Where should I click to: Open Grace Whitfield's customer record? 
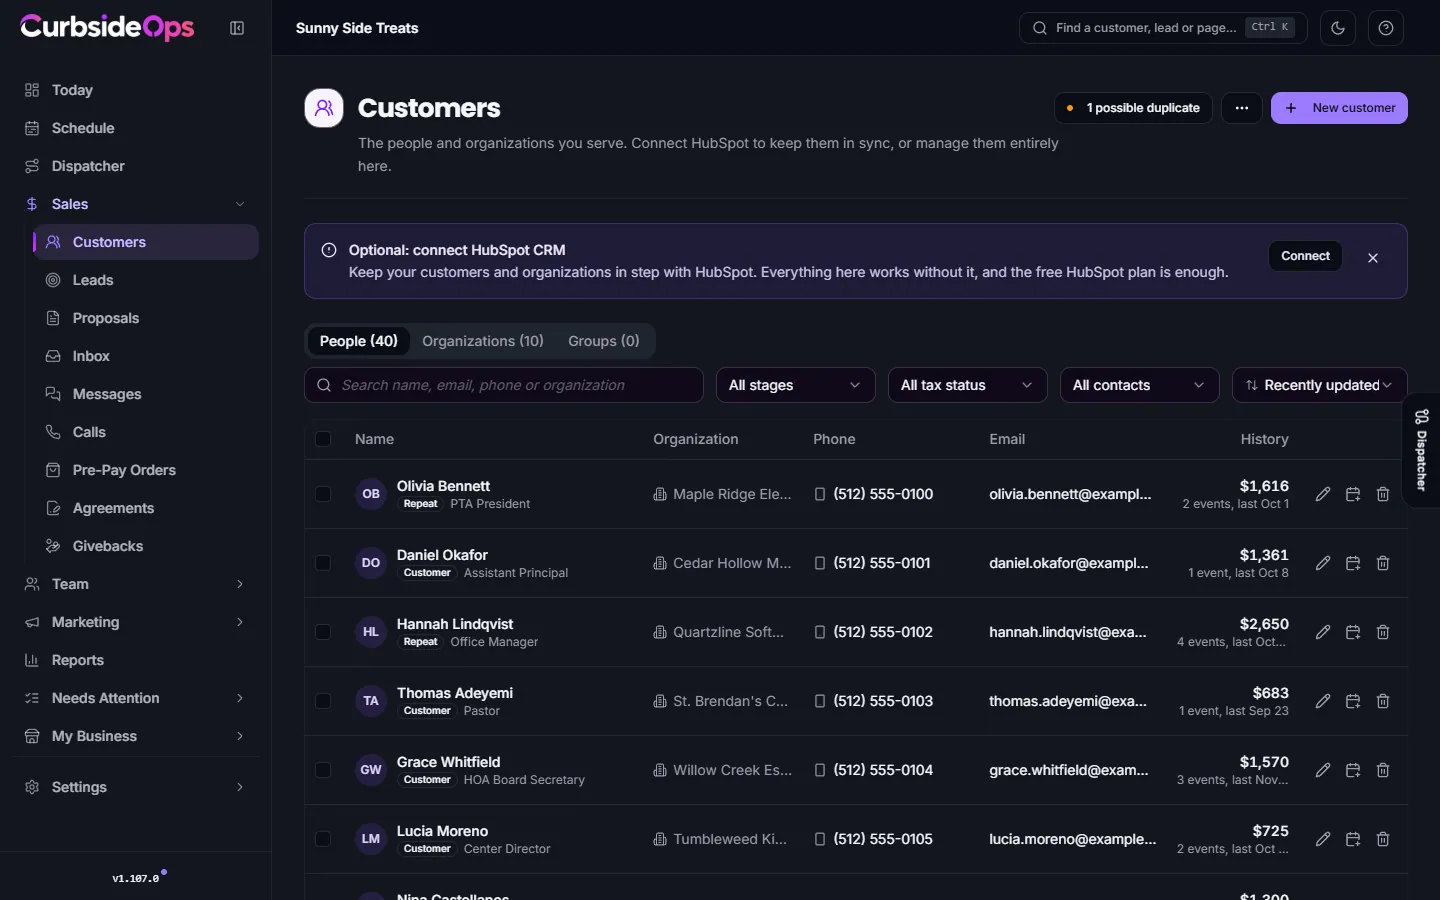coord(448,762)
